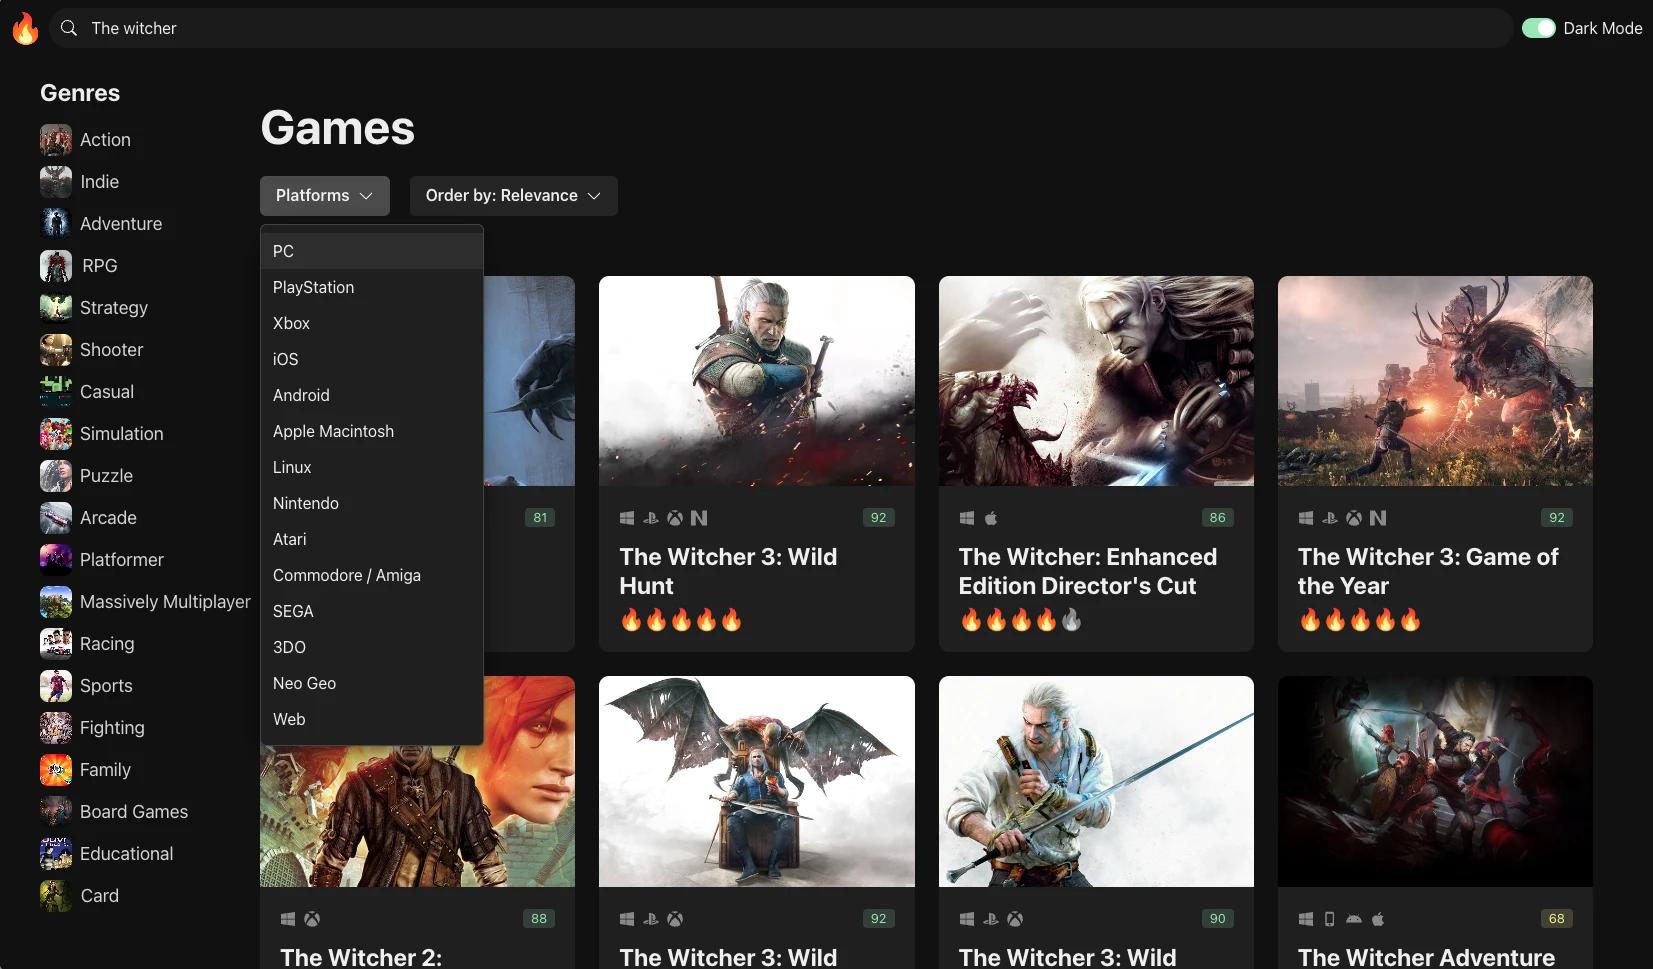Click the Massively Multiplayer genre icon
Image resolution: width=1653 pixels, height=969 pixels.
pos(56,602)
